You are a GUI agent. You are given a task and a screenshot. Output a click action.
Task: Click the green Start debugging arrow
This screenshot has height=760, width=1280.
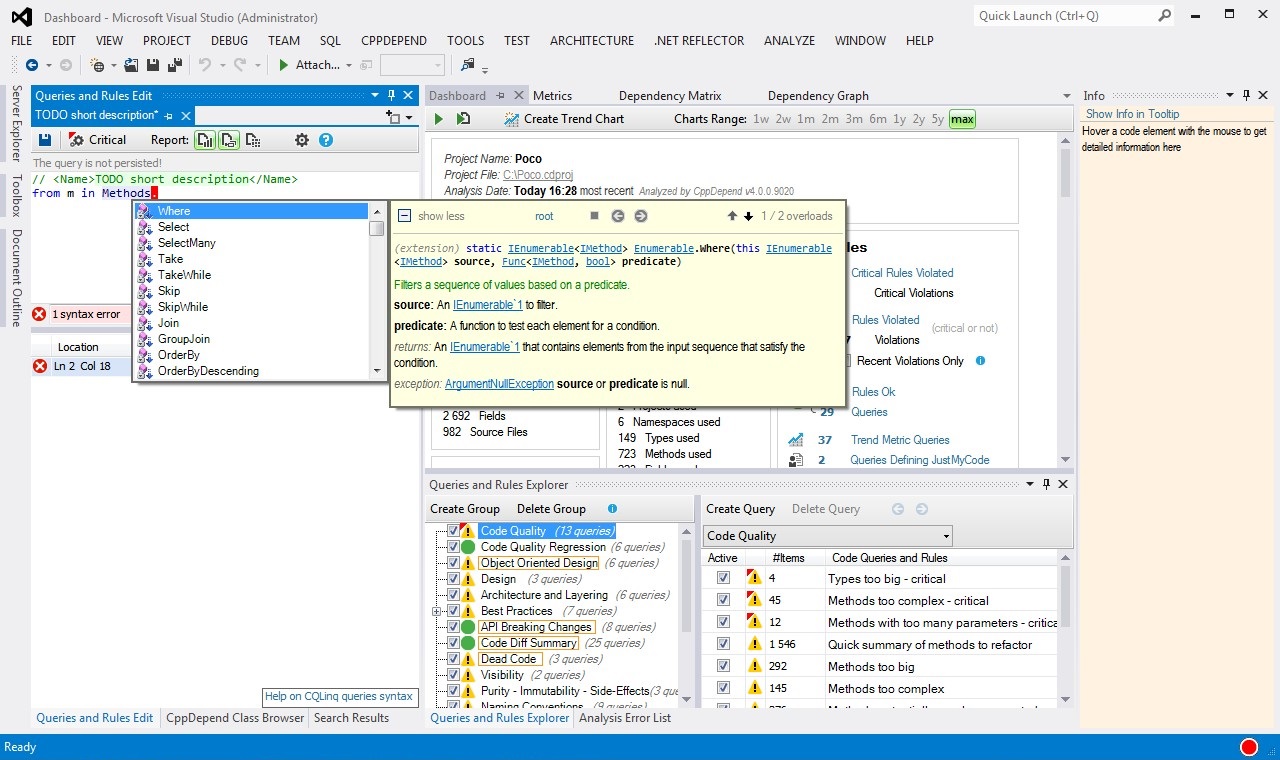(x=284, y=65)
